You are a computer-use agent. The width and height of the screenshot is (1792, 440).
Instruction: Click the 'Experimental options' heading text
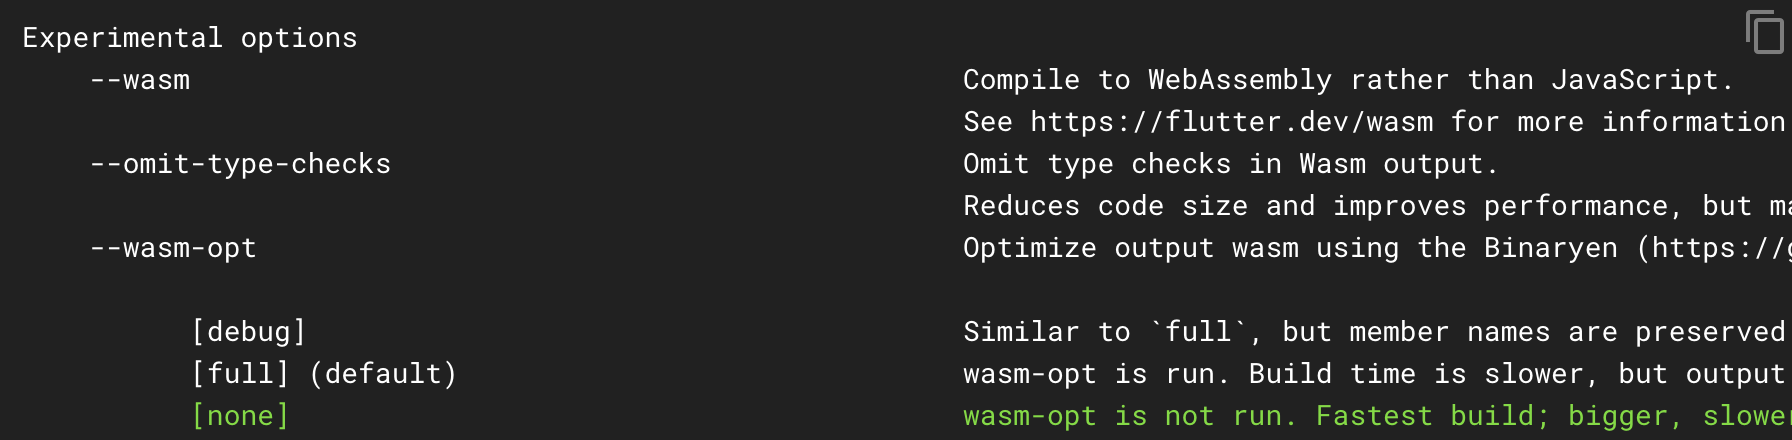tap(190, 38)
